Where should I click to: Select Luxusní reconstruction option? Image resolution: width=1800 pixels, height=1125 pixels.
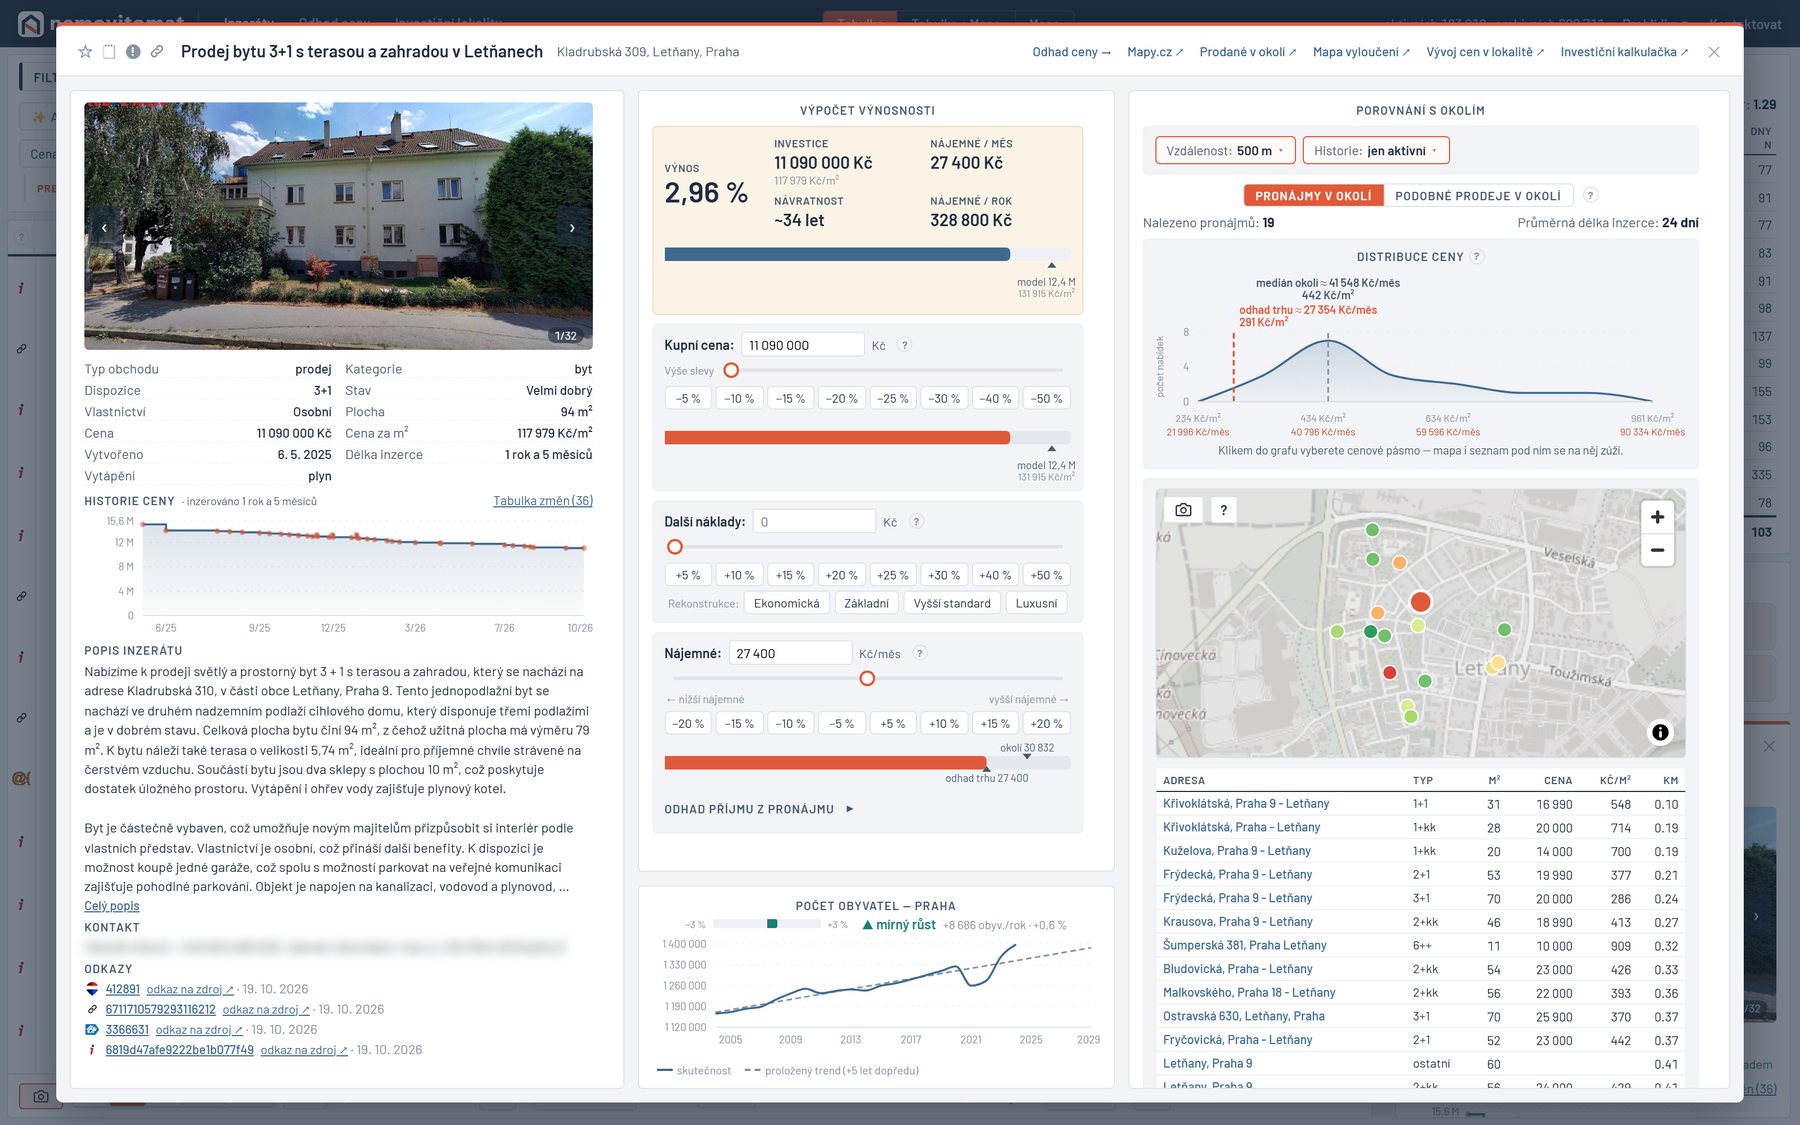pos(1036,603)
